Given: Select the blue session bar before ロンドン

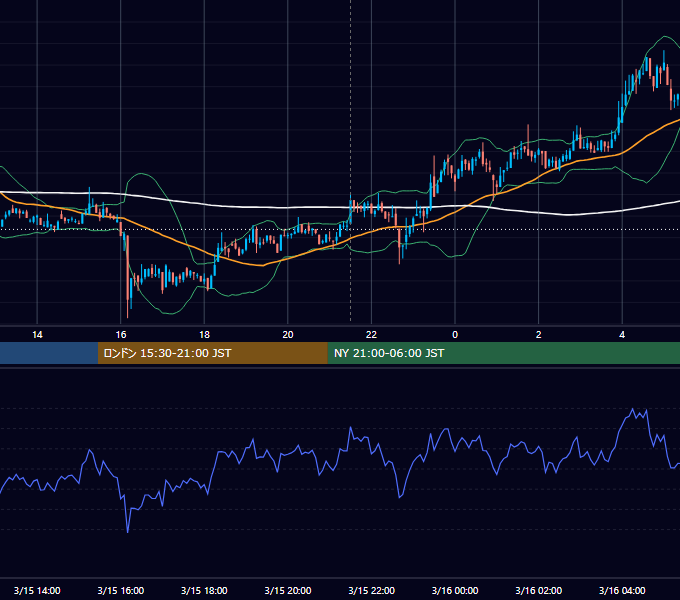Looking at the screenshot, I should pyautogui.click(x=49, y=353).
